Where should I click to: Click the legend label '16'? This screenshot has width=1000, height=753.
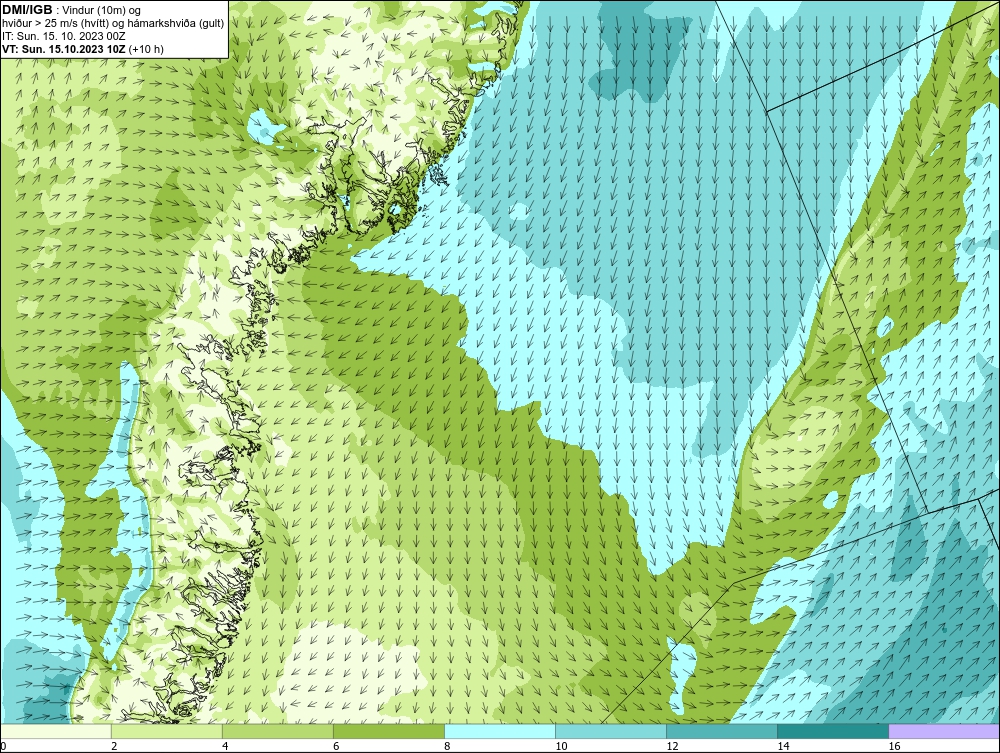point(894,746)
